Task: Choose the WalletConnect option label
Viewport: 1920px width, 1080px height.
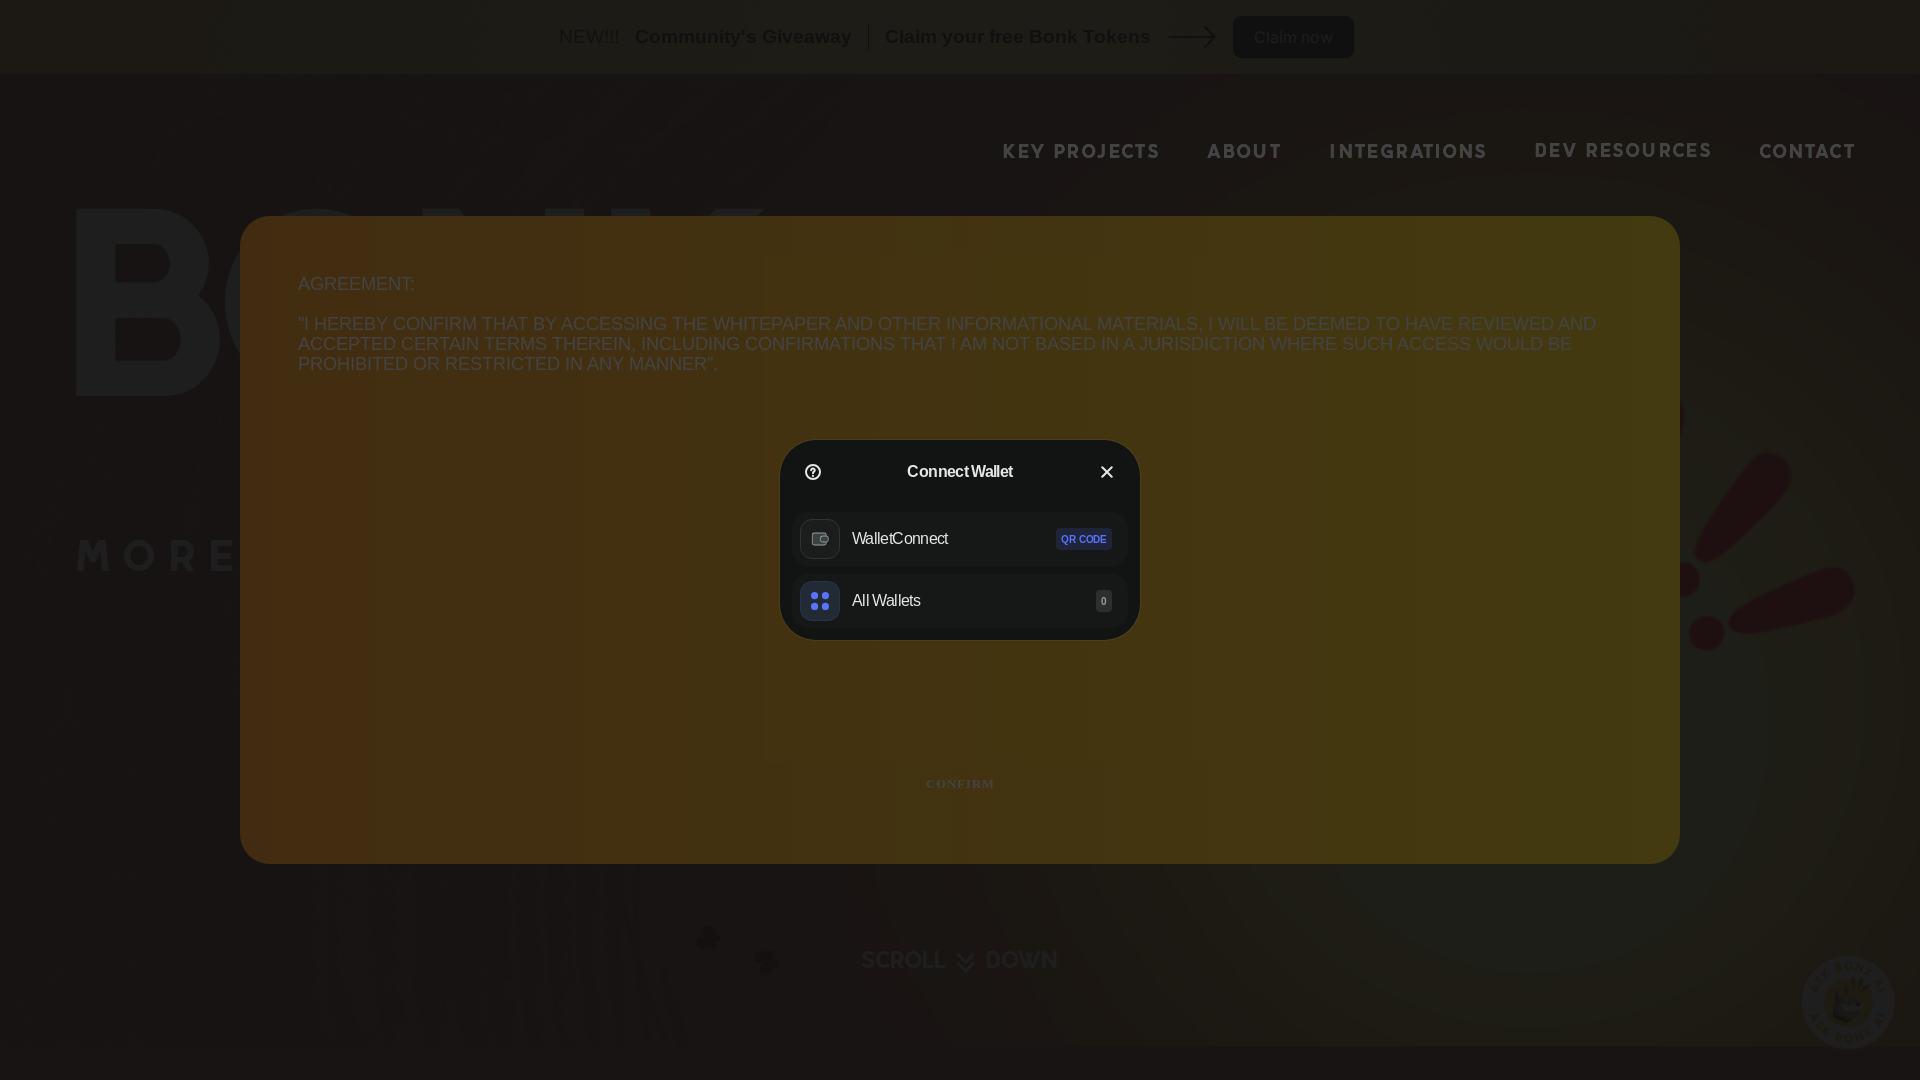Action: click(900, 539)
